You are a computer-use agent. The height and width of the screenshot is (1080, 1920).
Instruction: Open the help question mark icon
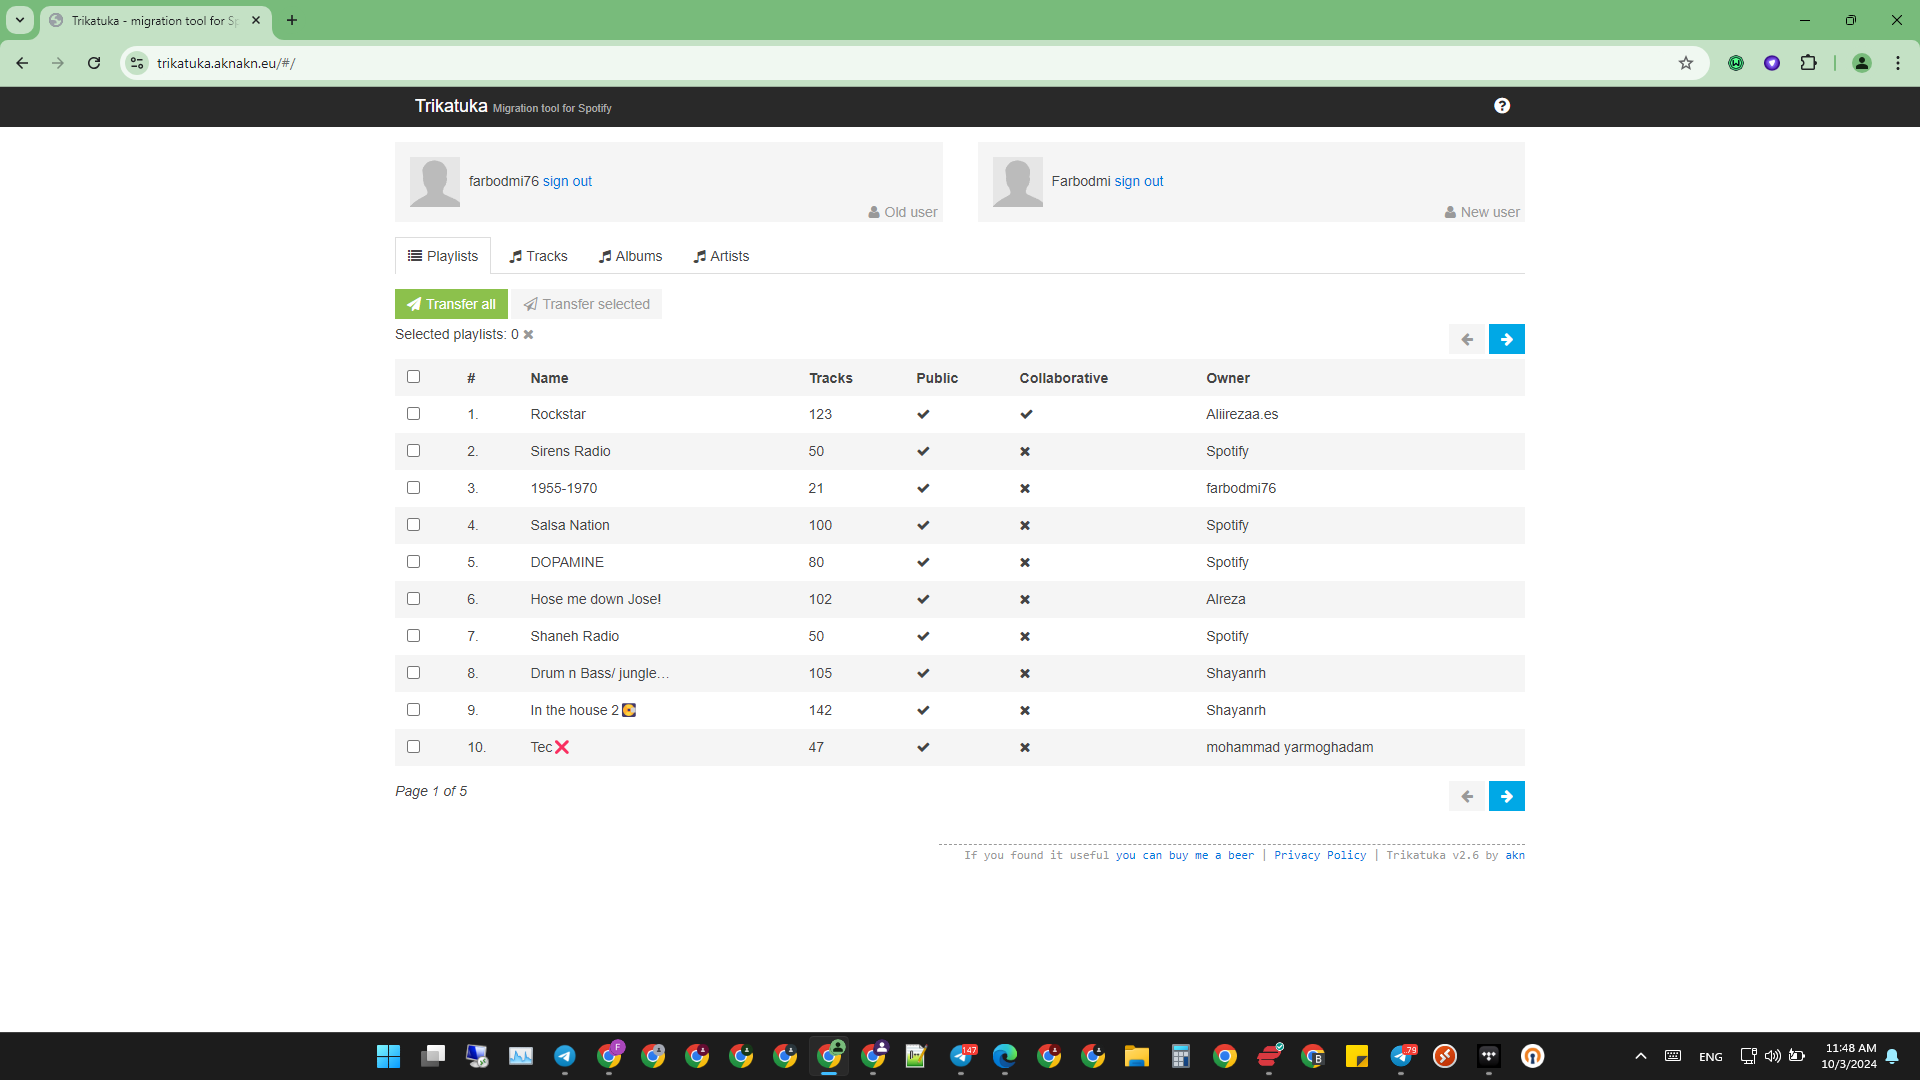[x=1502, y=106]
